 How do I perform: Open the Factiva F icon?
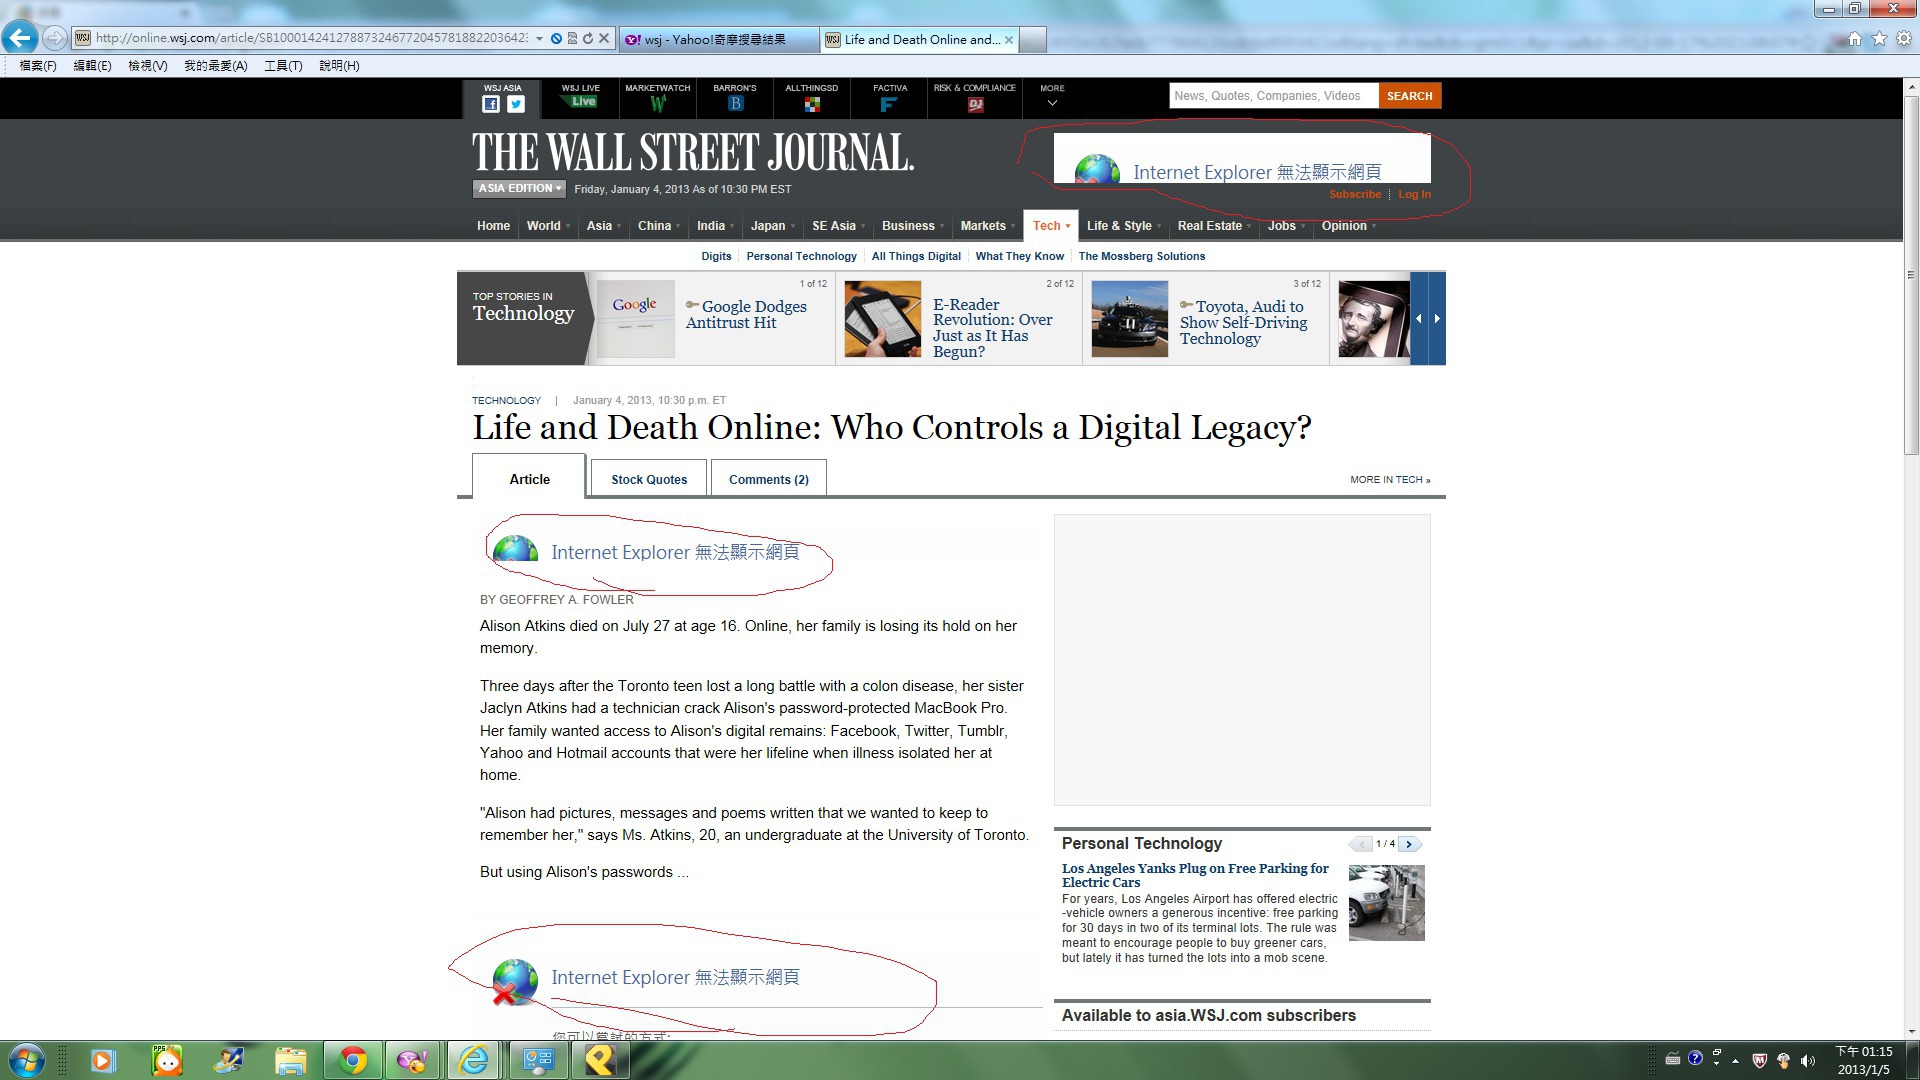[x=889, y=104]
